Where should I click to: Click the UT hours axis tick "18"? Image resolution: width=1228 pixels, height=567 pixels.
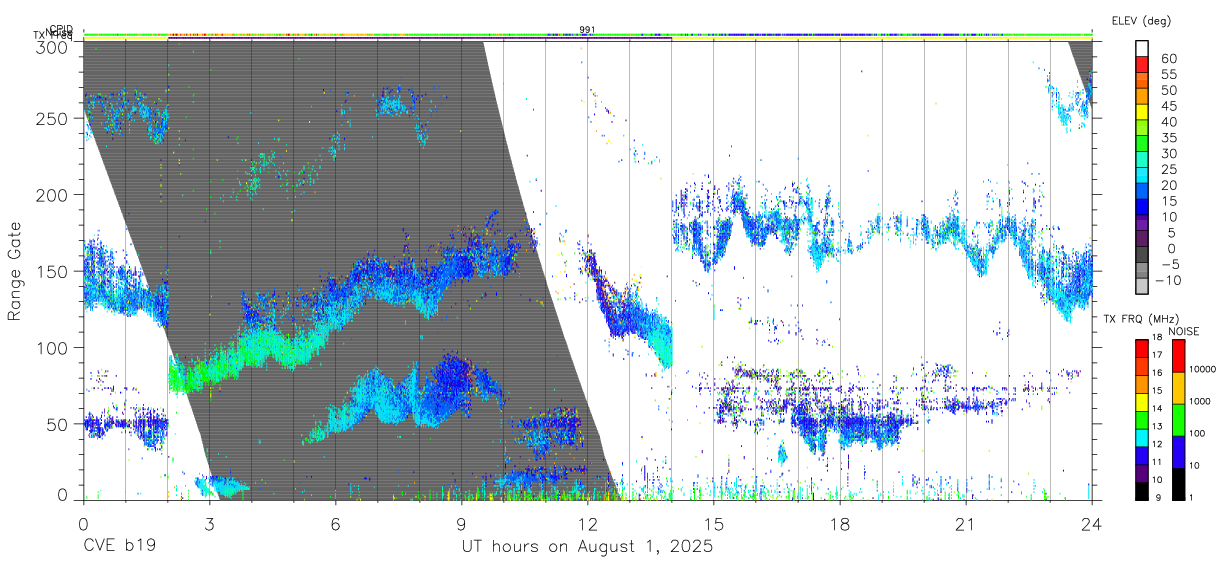tap(840, 523)
